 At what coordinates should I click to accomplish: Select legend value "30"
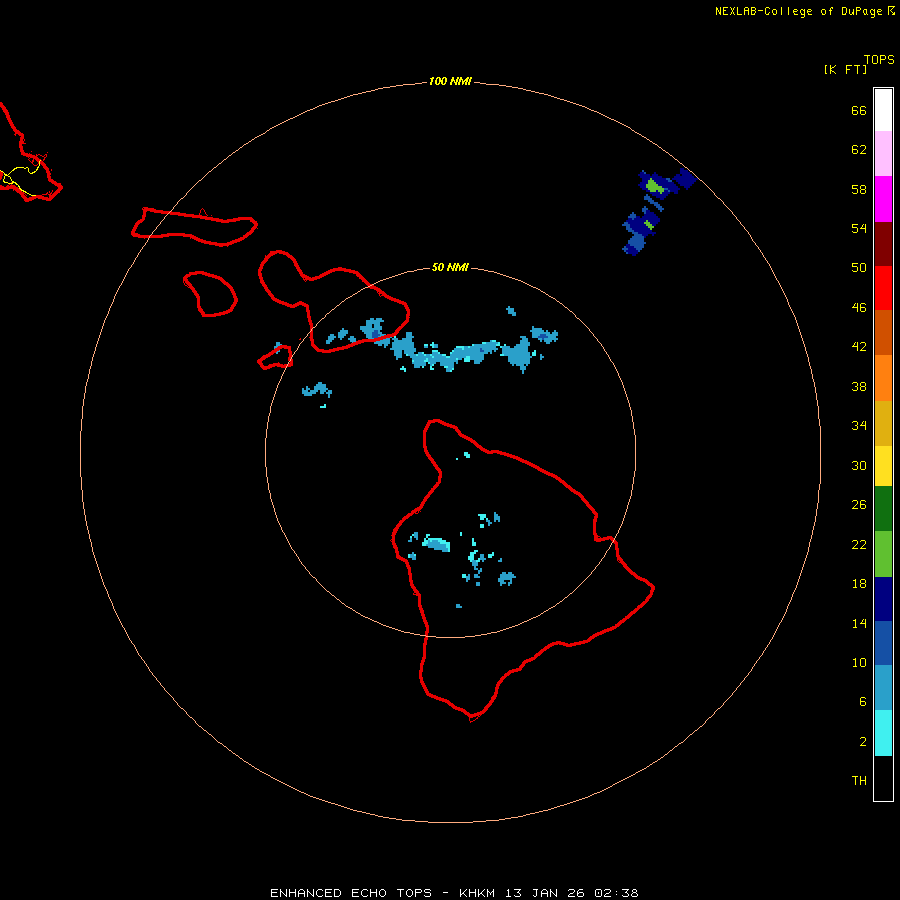[859, 465]
